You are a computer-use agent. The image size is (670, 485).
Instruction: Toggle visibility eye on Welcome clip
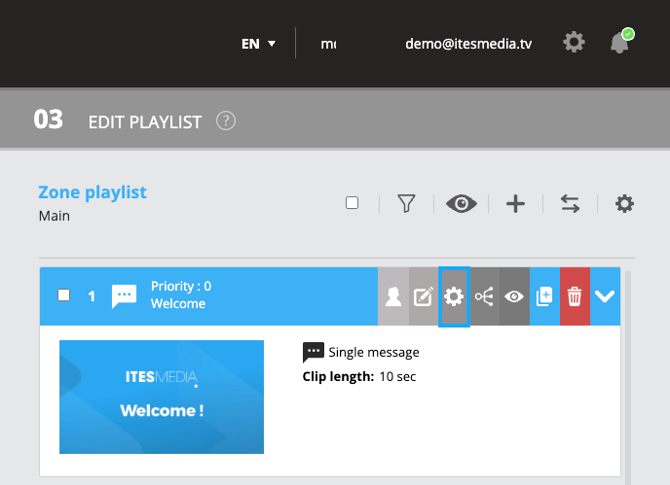514,296
